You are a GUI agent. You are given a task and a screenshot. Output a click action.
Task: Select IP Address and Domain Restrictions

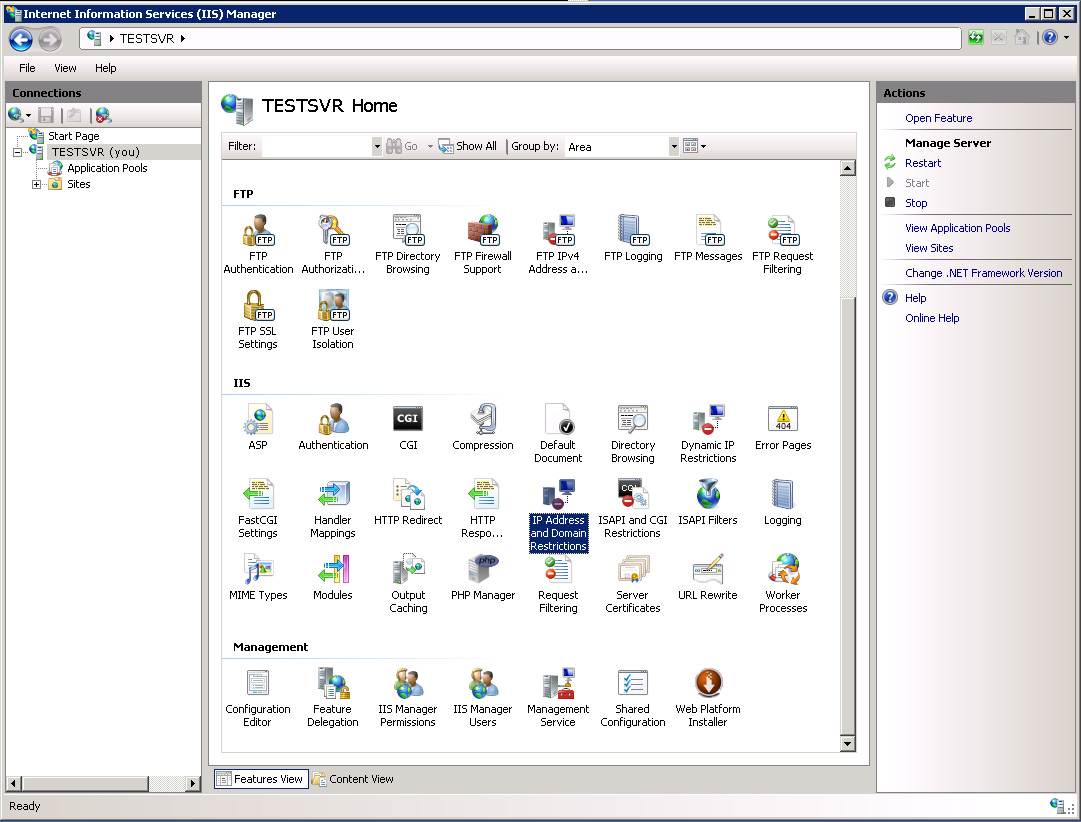pos(558,515)
